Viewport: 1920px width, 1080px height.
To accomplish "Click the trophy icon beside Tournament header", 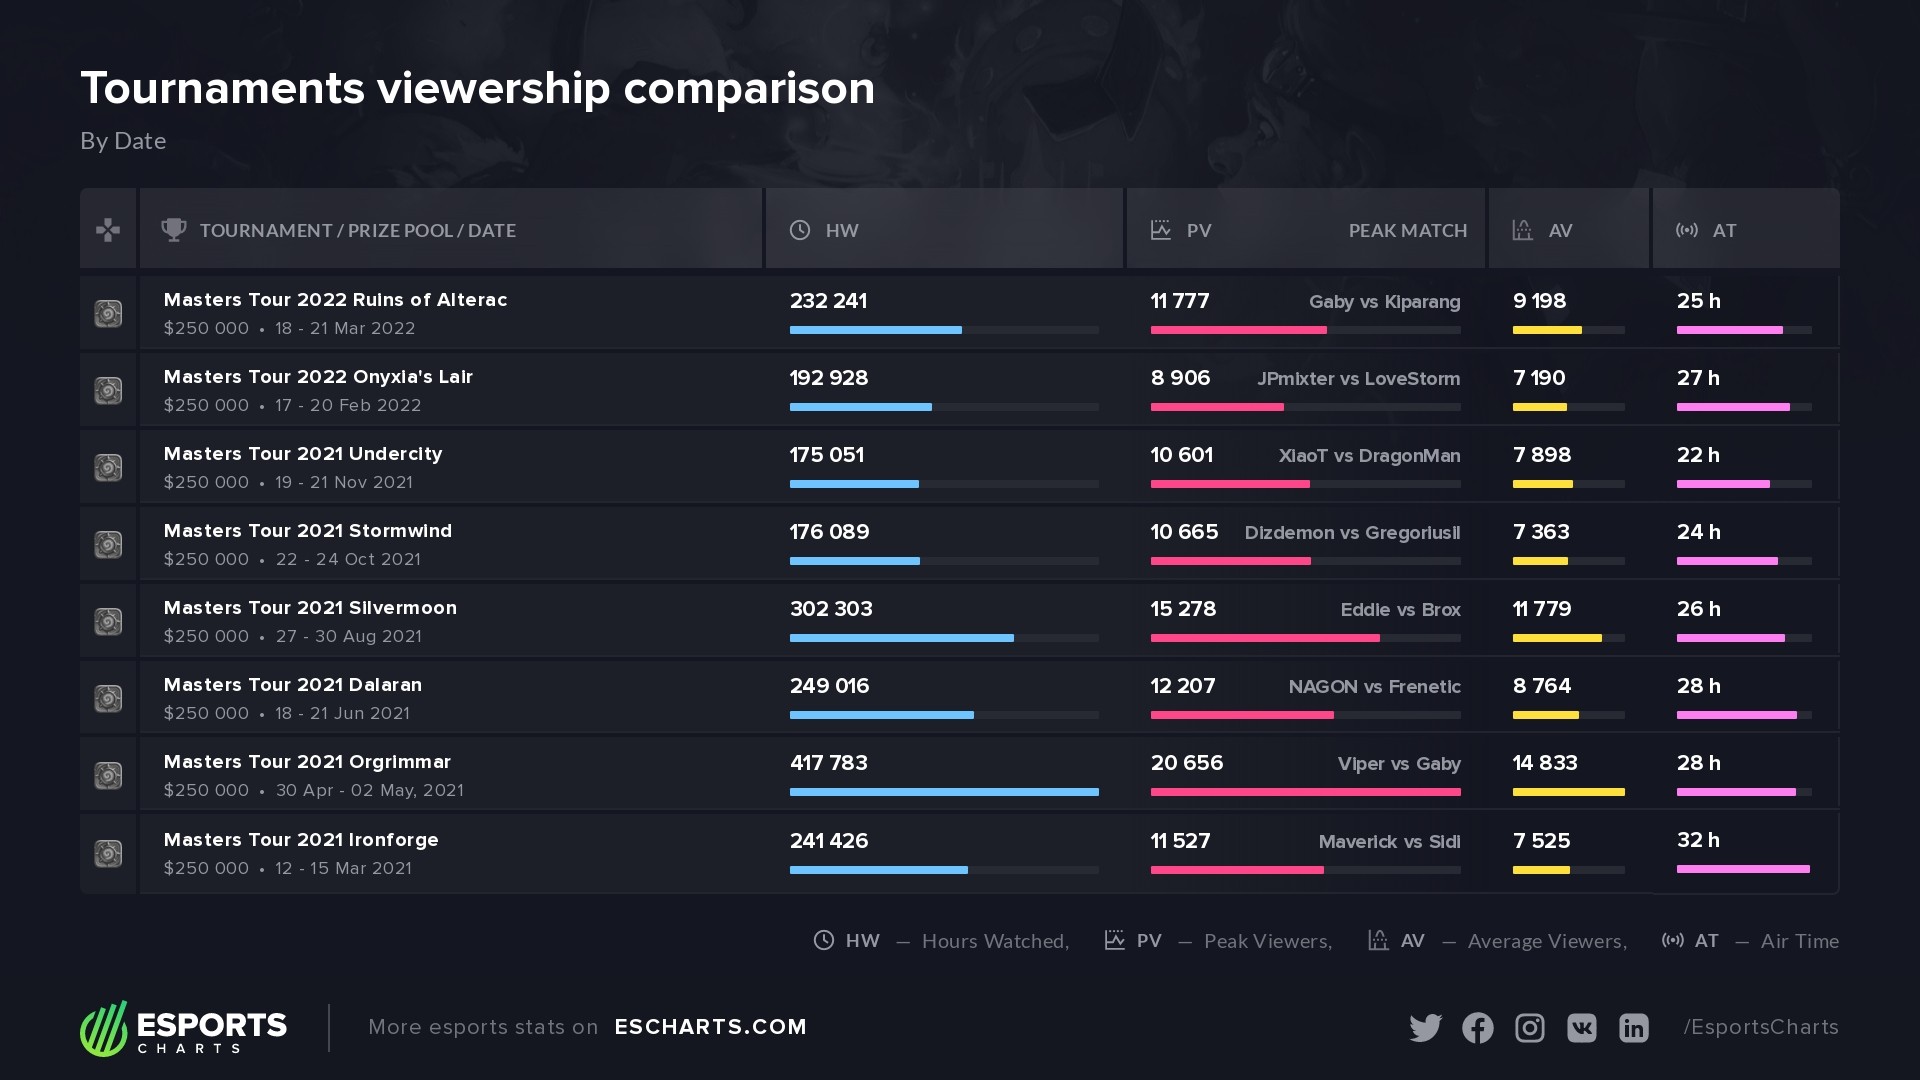I will [x=174, y=230].
